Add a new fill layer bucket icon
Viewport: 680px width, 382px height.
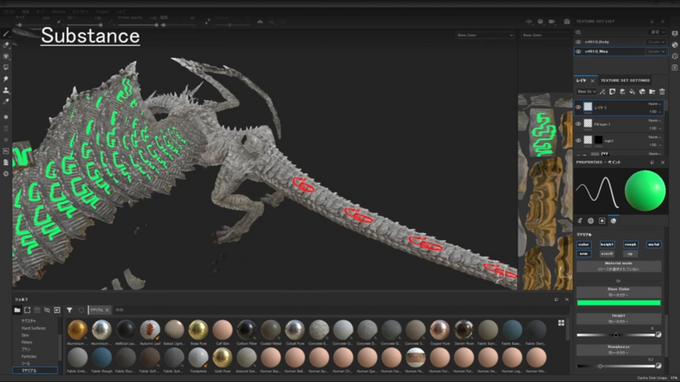[632, 91]
